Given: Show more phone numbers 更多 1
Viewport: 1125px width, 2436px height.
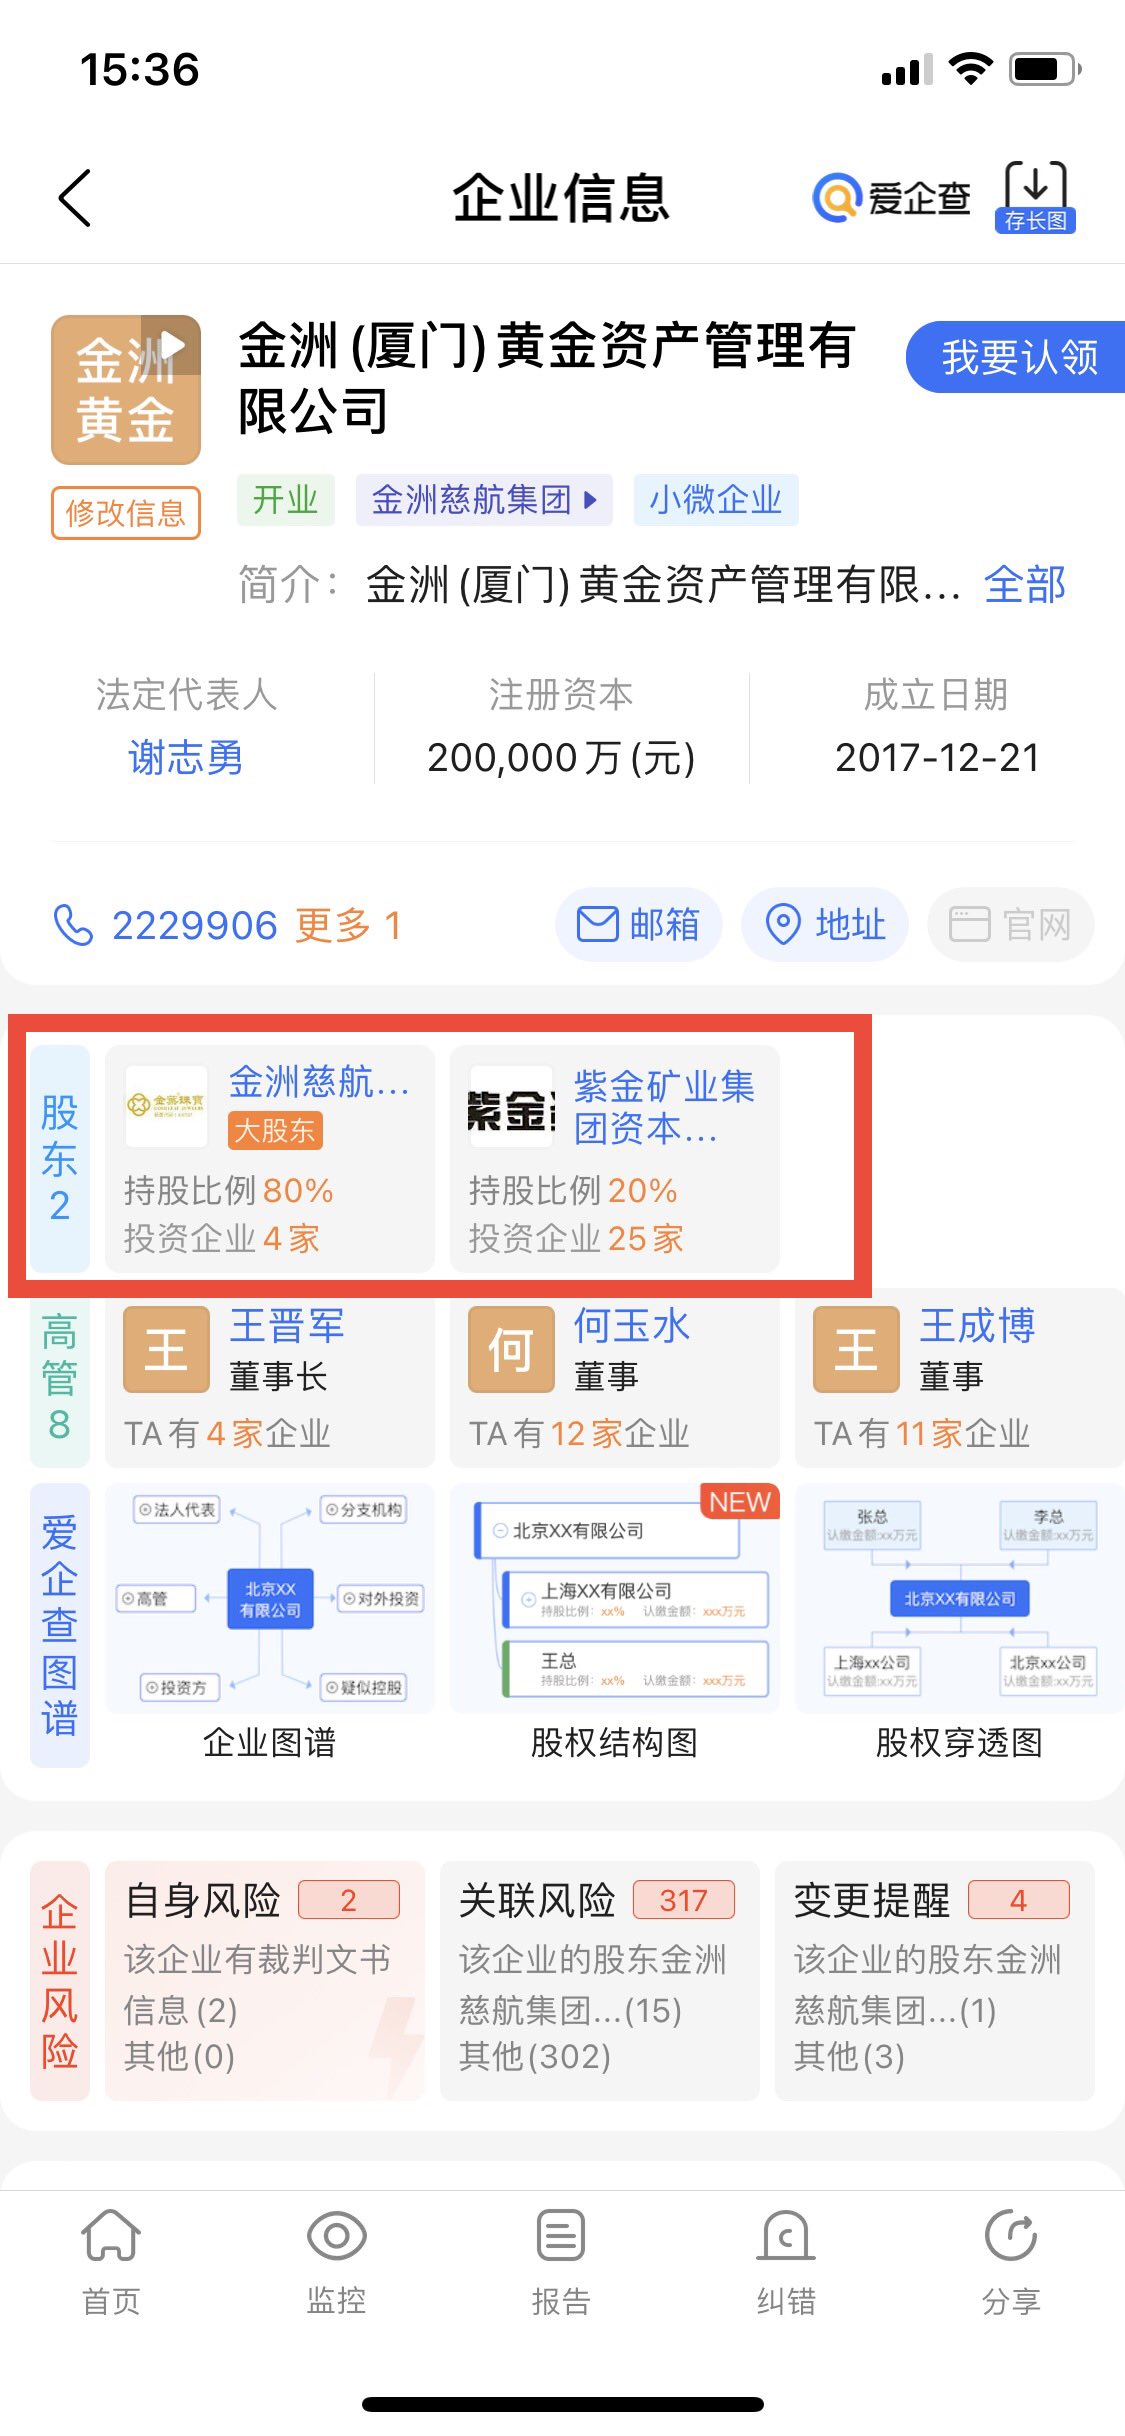Looking at the screenshot, I should [x=349, y=925].
